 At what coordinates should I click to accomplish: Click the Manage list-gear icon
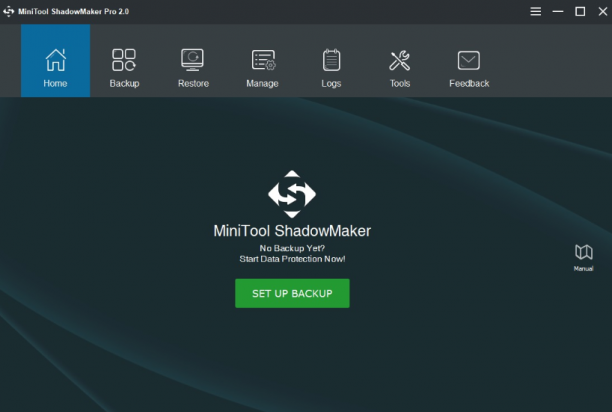pyautogui.click(x=263, y=60)
